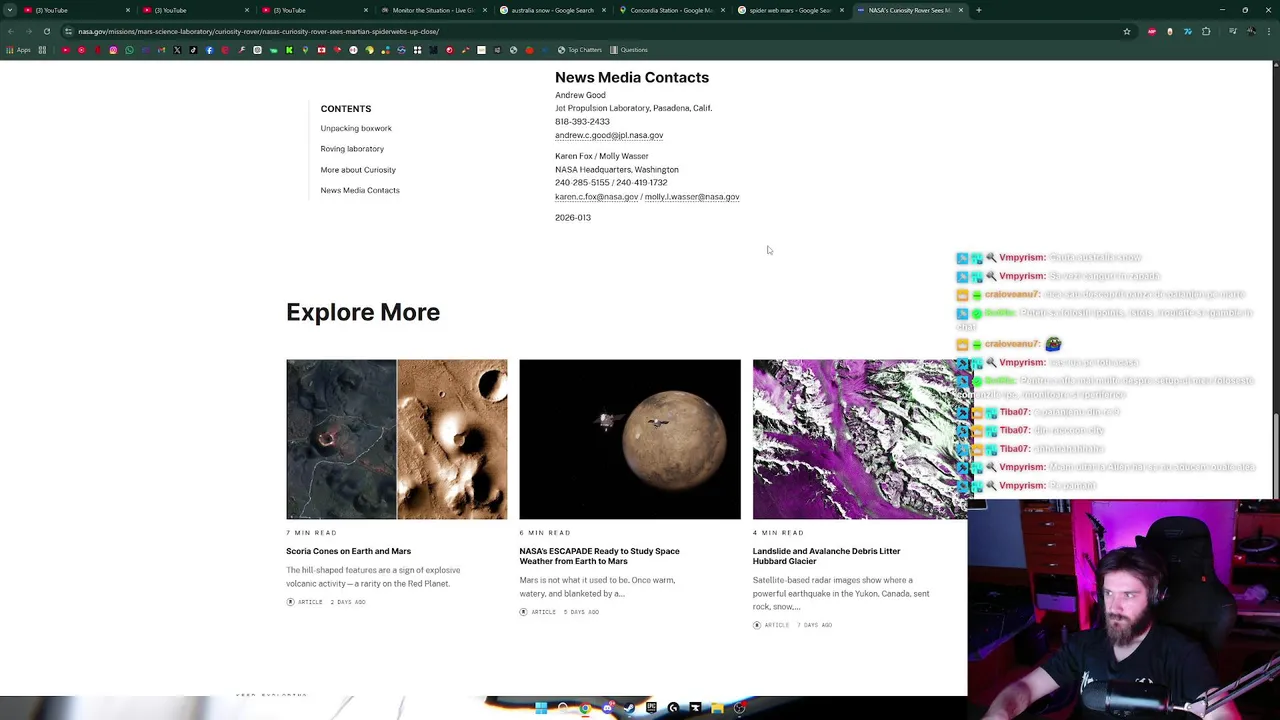
Task: Open NASA's ESCAPADE Space Weather article title
Action: point(599,556)
